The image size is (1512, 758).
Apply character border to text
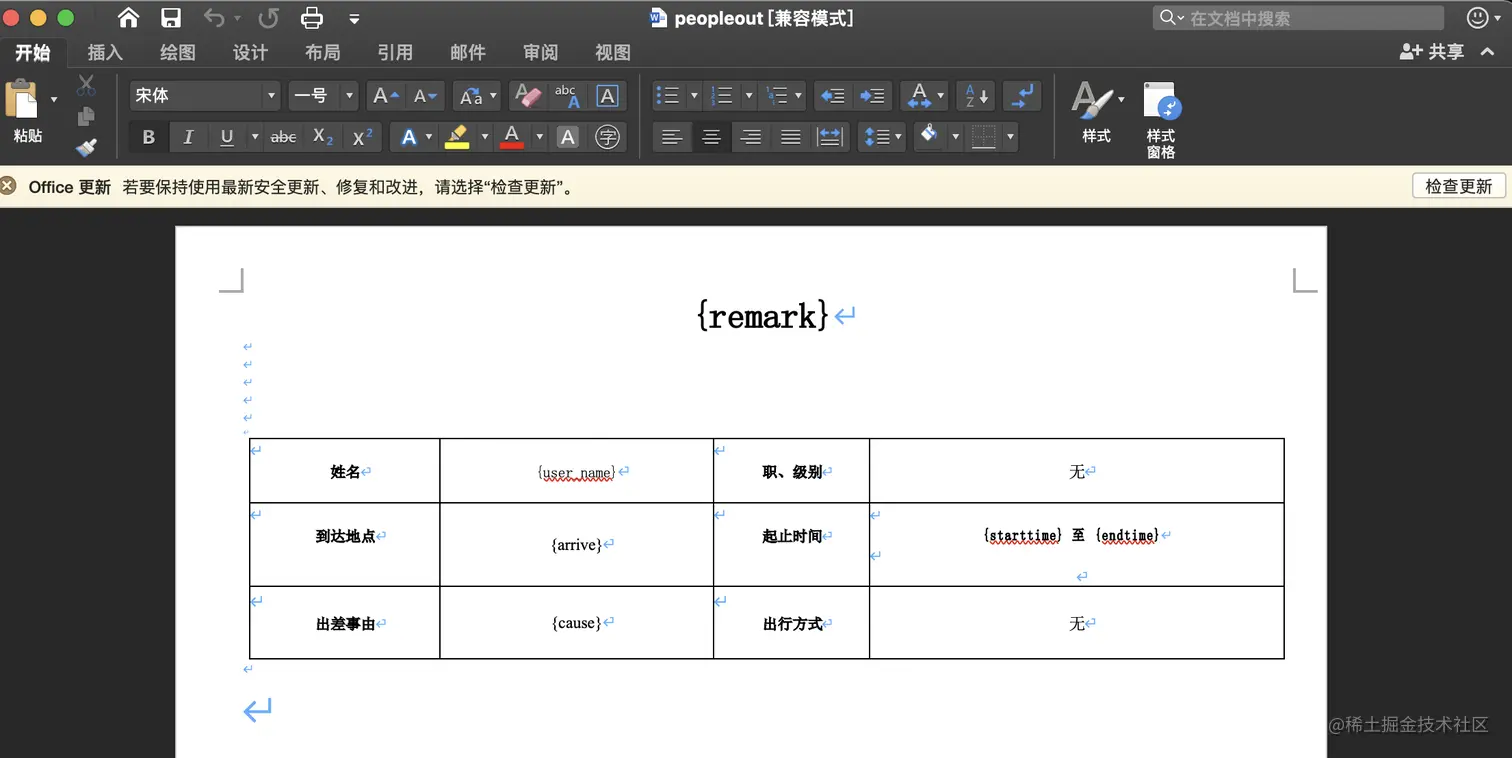607,96
